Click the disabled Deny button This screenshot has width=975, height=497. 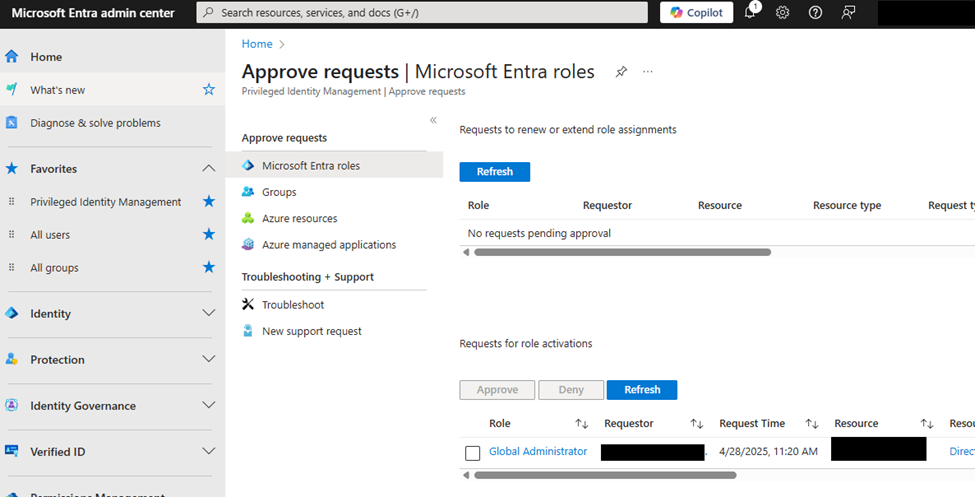point(571,389)
